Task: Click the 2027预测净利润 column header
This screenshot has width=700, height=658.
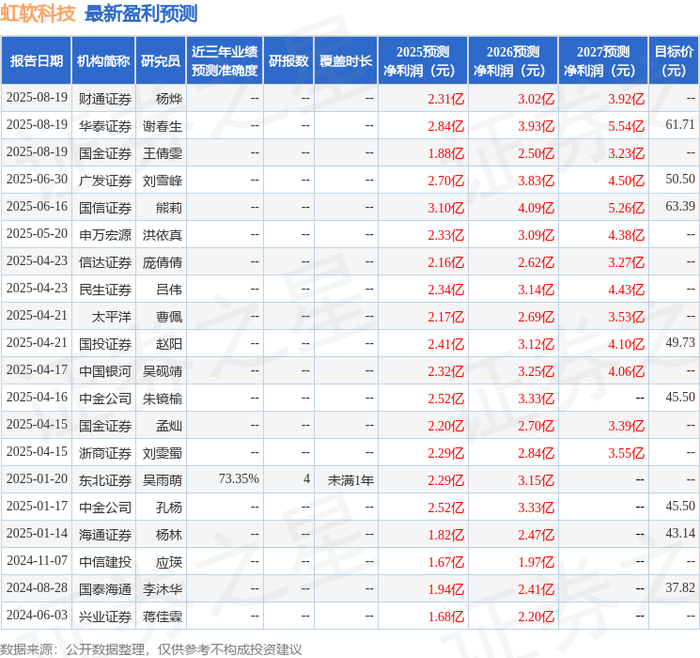Action: tap(603, 61)
